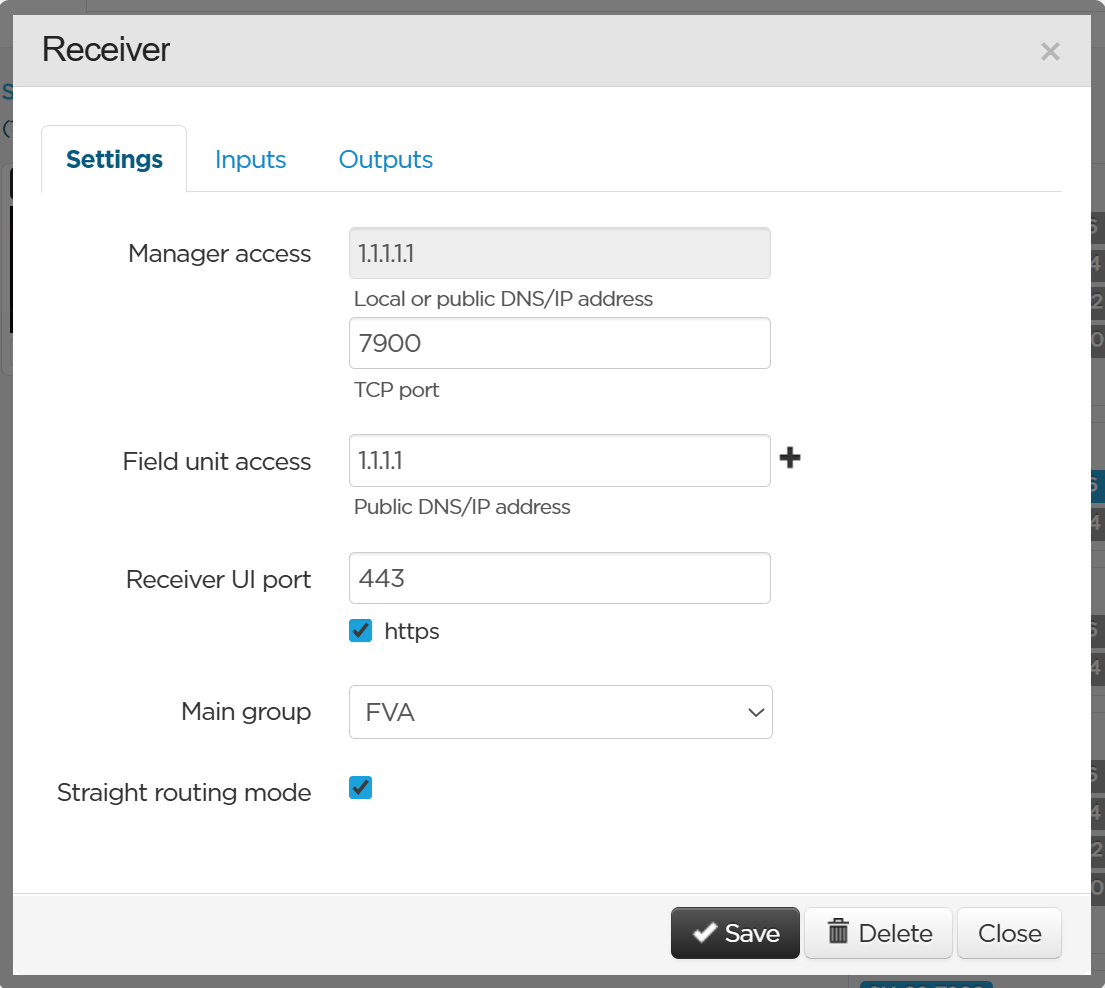Click the greyed-out Manager access address field

click(x=559, y=254)
